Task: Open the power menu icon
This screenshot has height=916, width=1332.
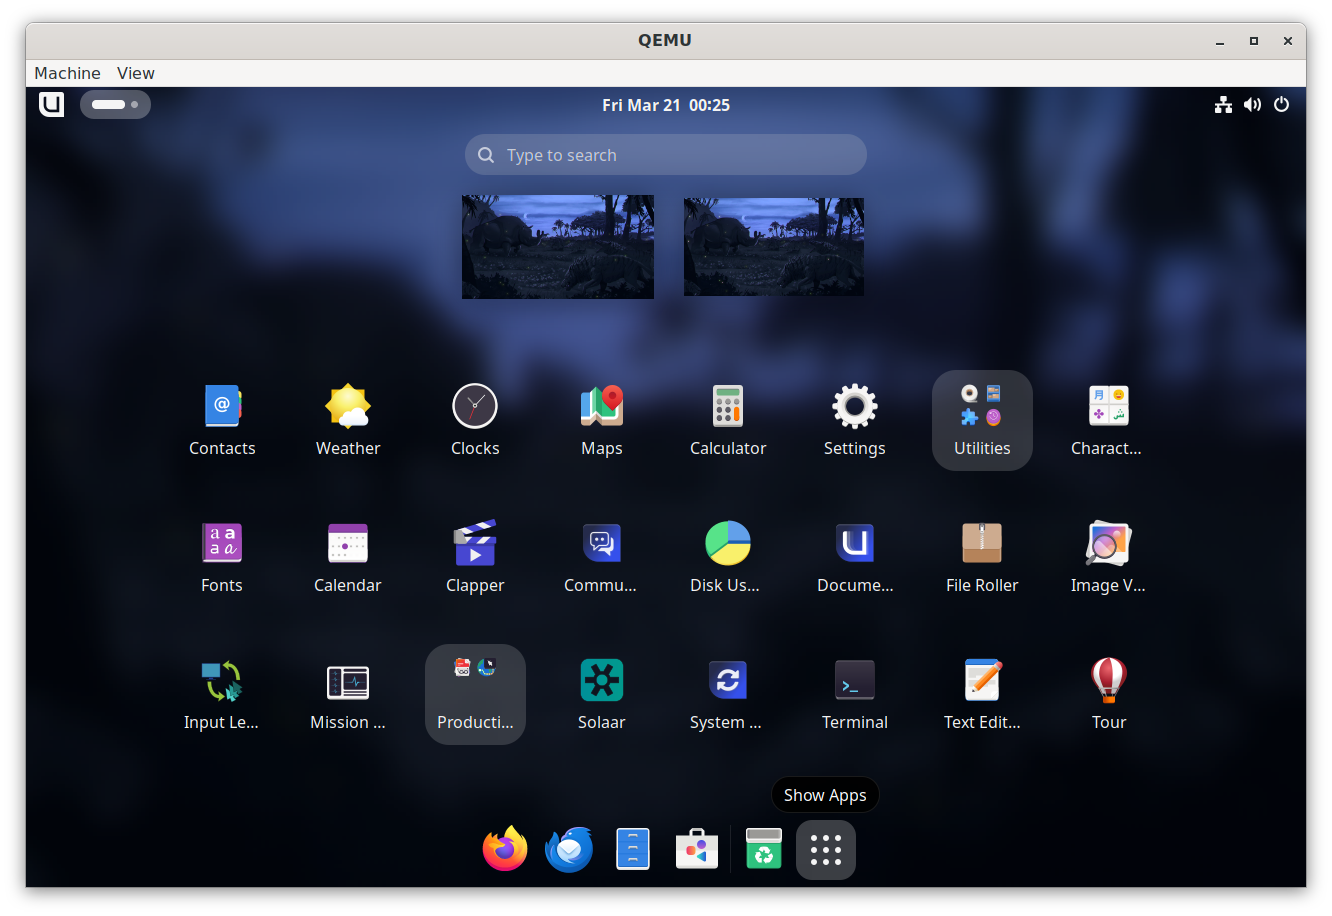Action: (x=1281, y=105)
